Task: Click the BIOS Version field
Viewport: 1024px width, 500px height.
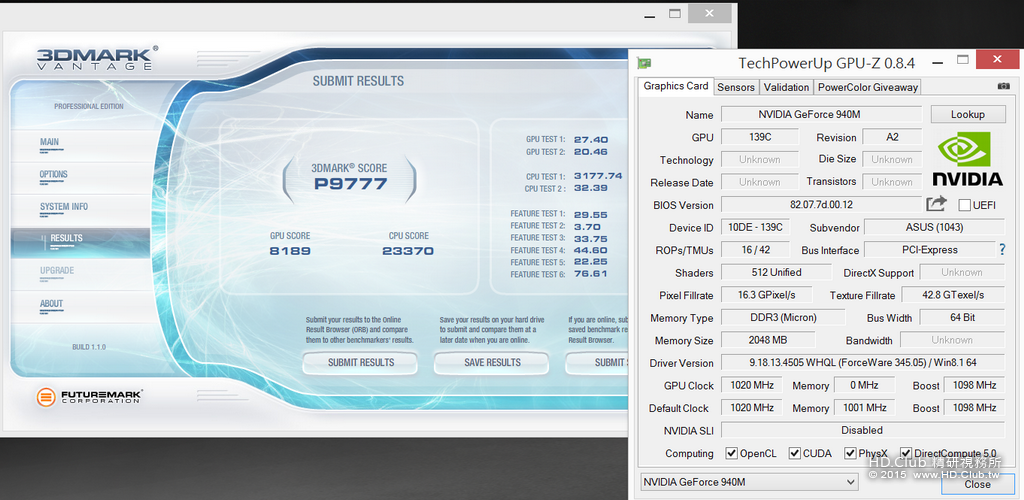Action: pos(822,204)
